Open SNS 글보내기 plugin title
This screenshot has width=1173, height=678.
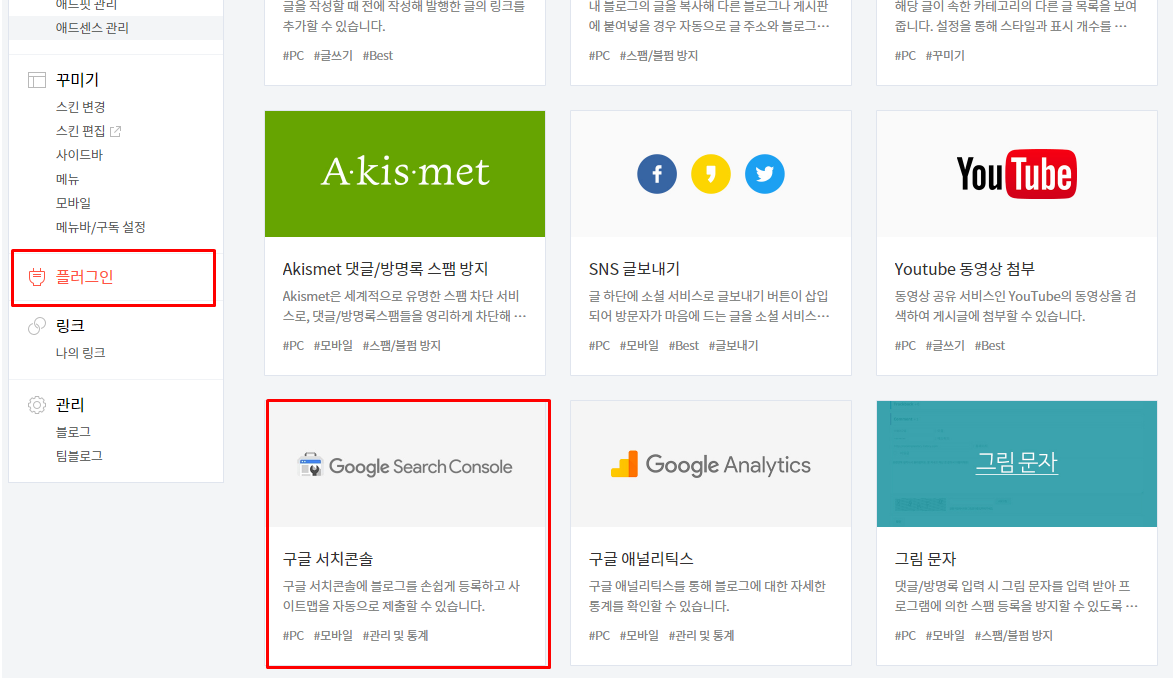click(x=634, y=269)
